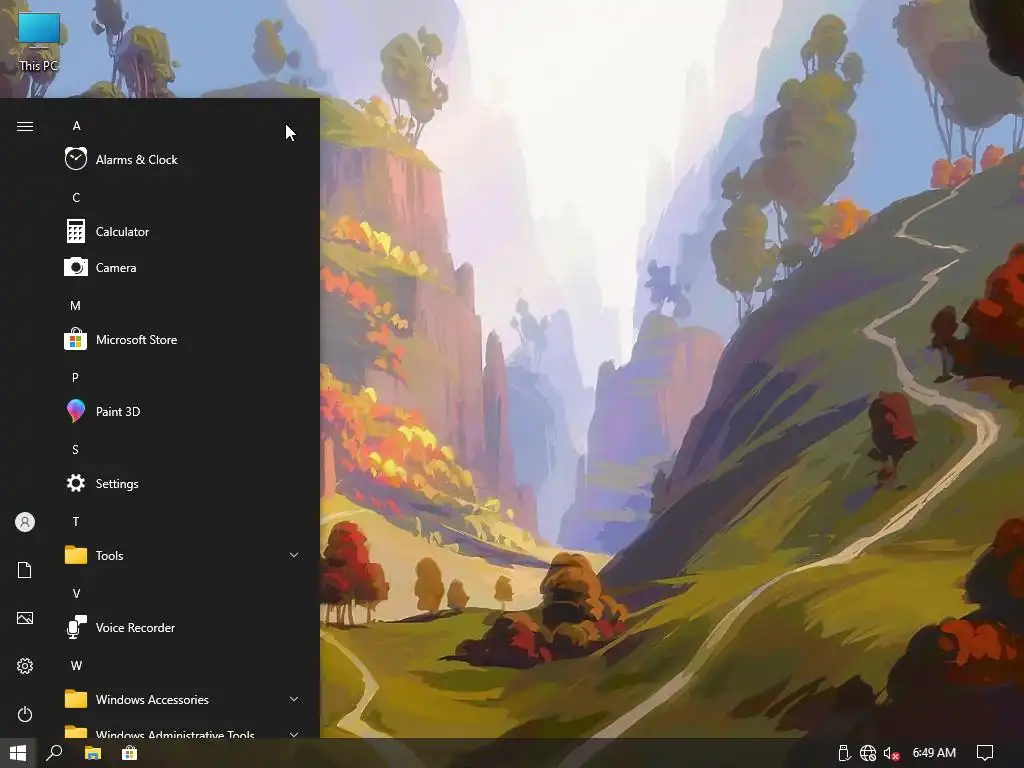Click the Windows Accessories folder icon
This screenshot has width=1024, height=768.
[x=76, y=699]
